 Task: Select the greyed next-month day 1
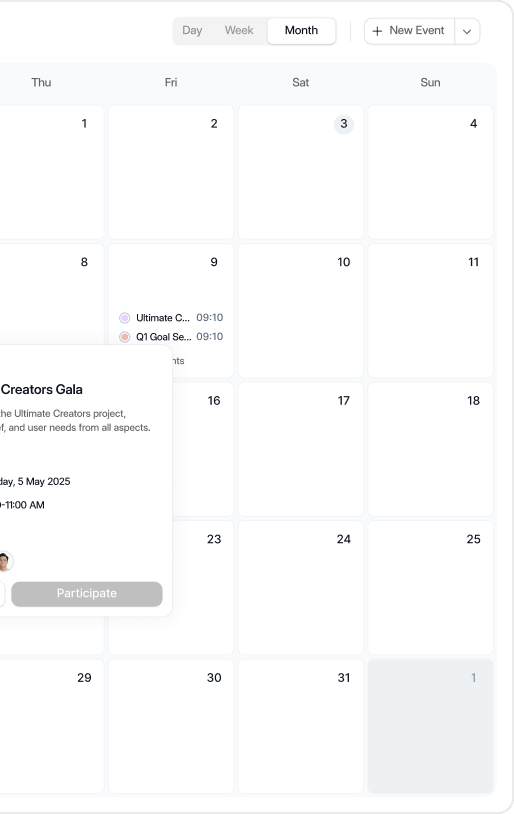[x=430, y=726]
